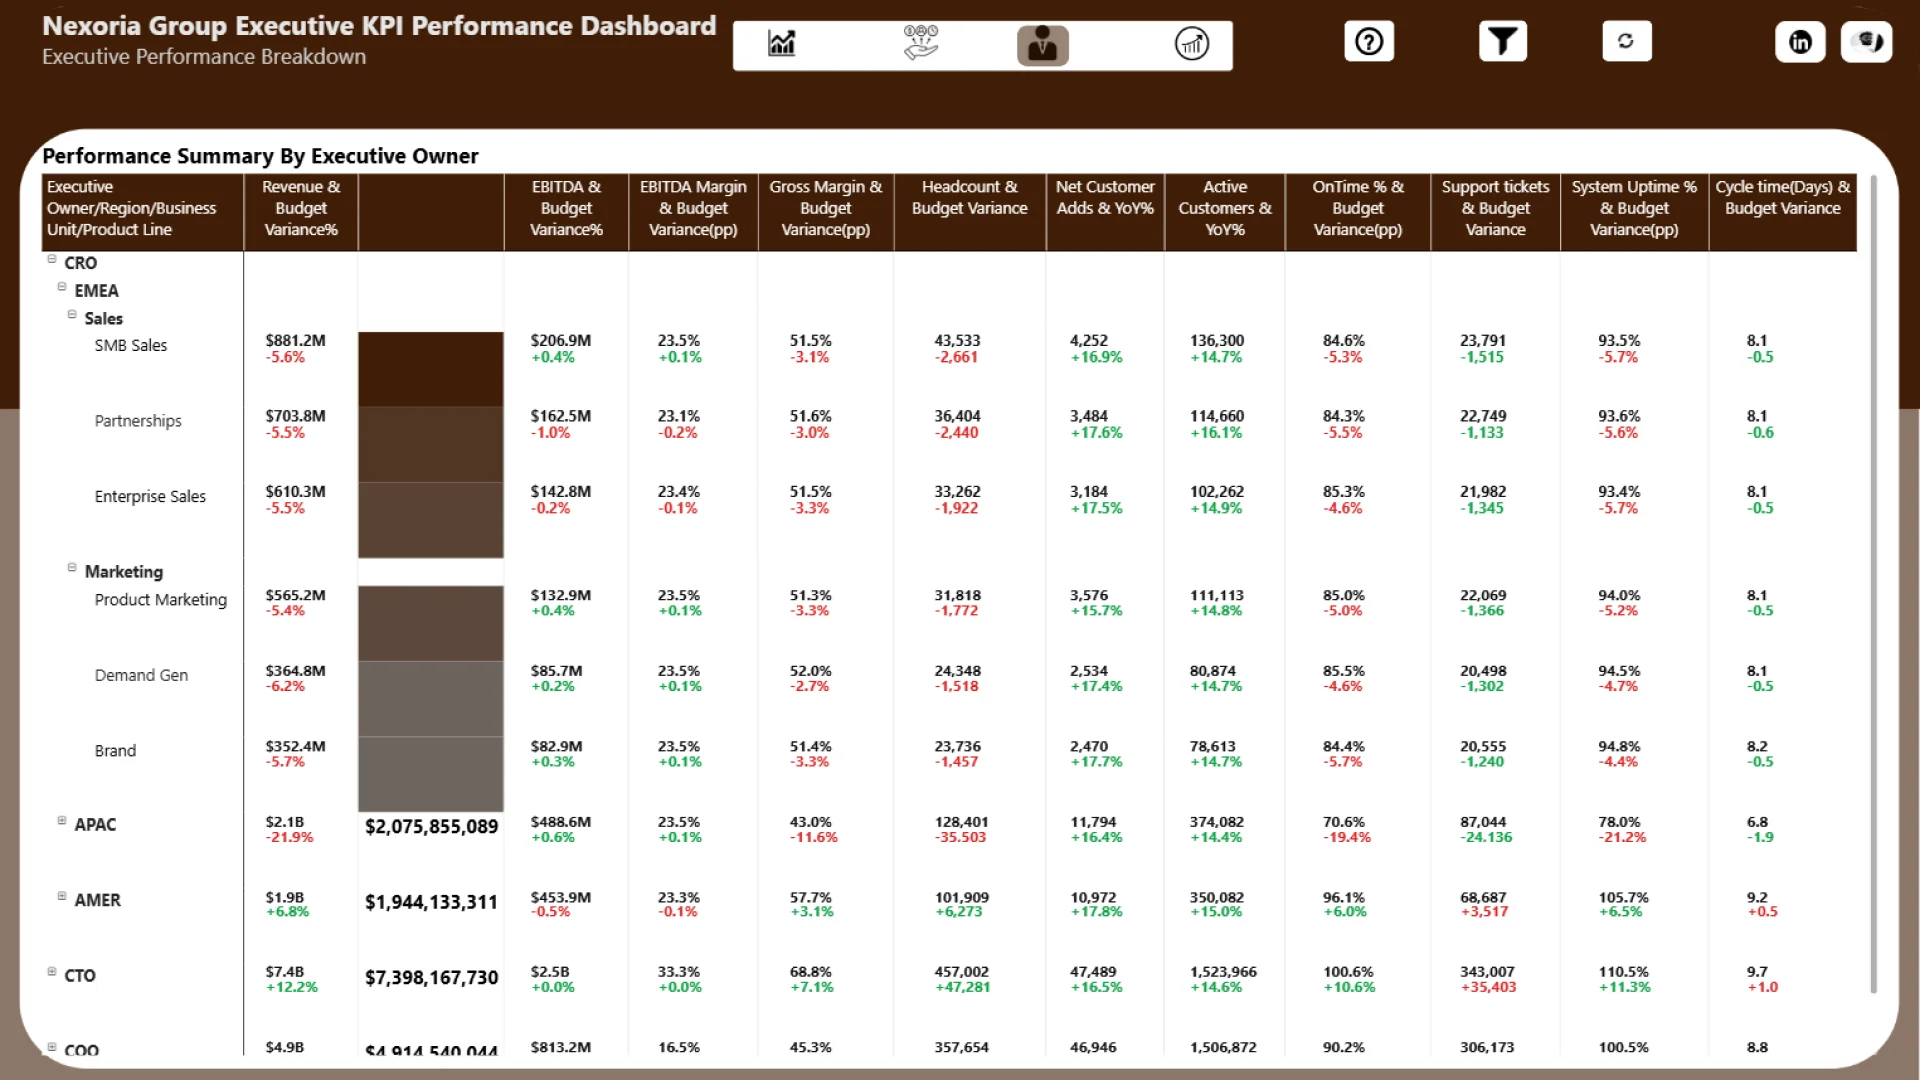The width and height of the screenshot is (1920, 1080).
Task: Open the filter funnel icon
Action: (1502, 42)
